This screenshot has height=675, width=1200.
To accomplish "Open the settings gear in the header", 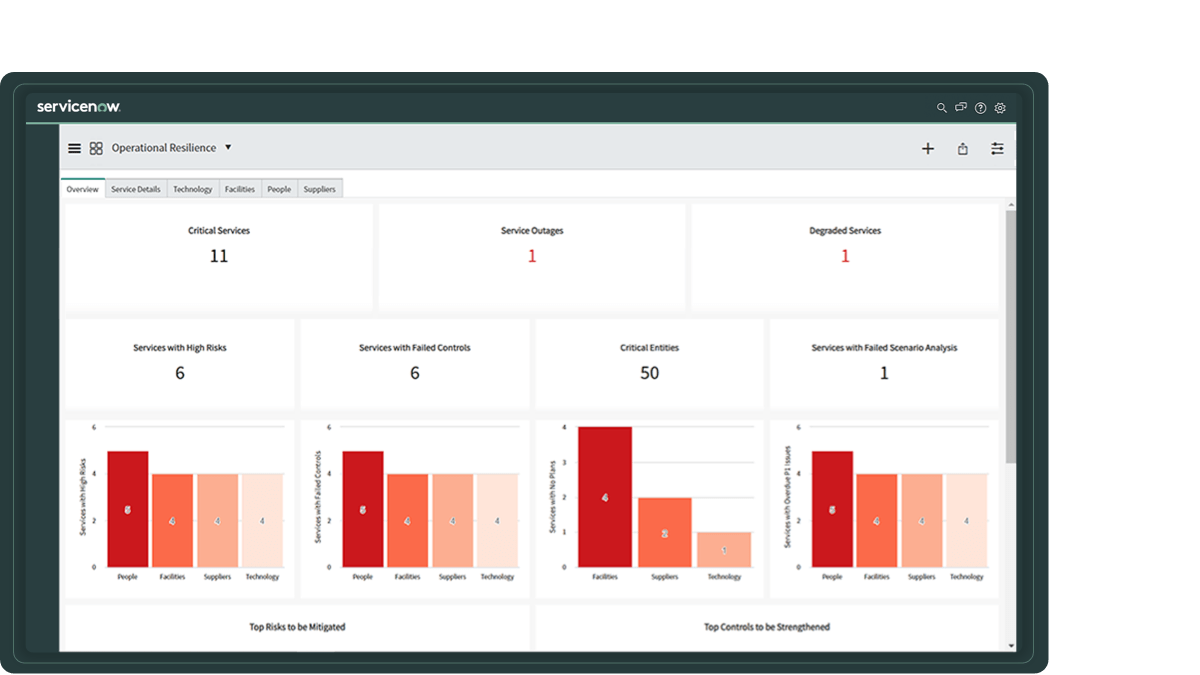I will click(1000, 107).
